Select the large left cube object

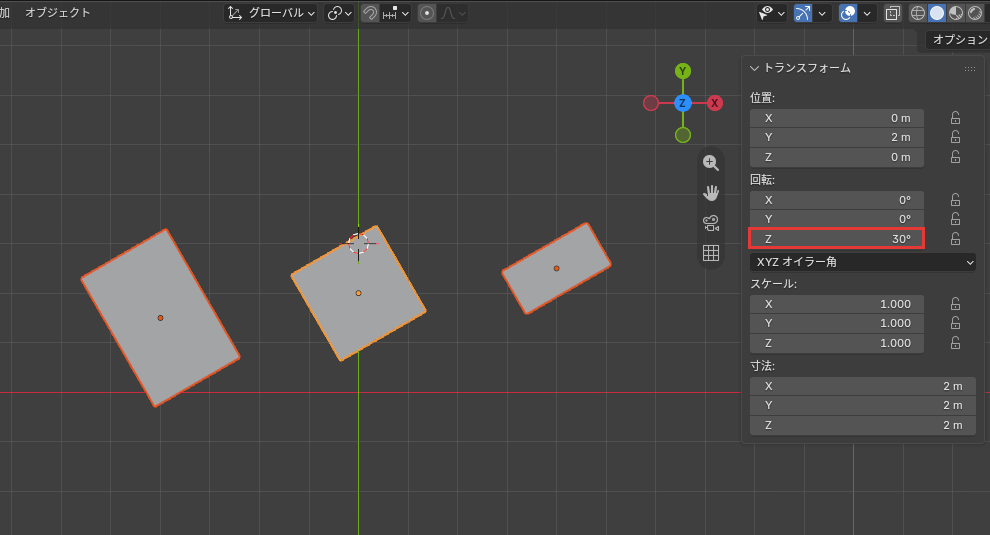tap(160, 318)
